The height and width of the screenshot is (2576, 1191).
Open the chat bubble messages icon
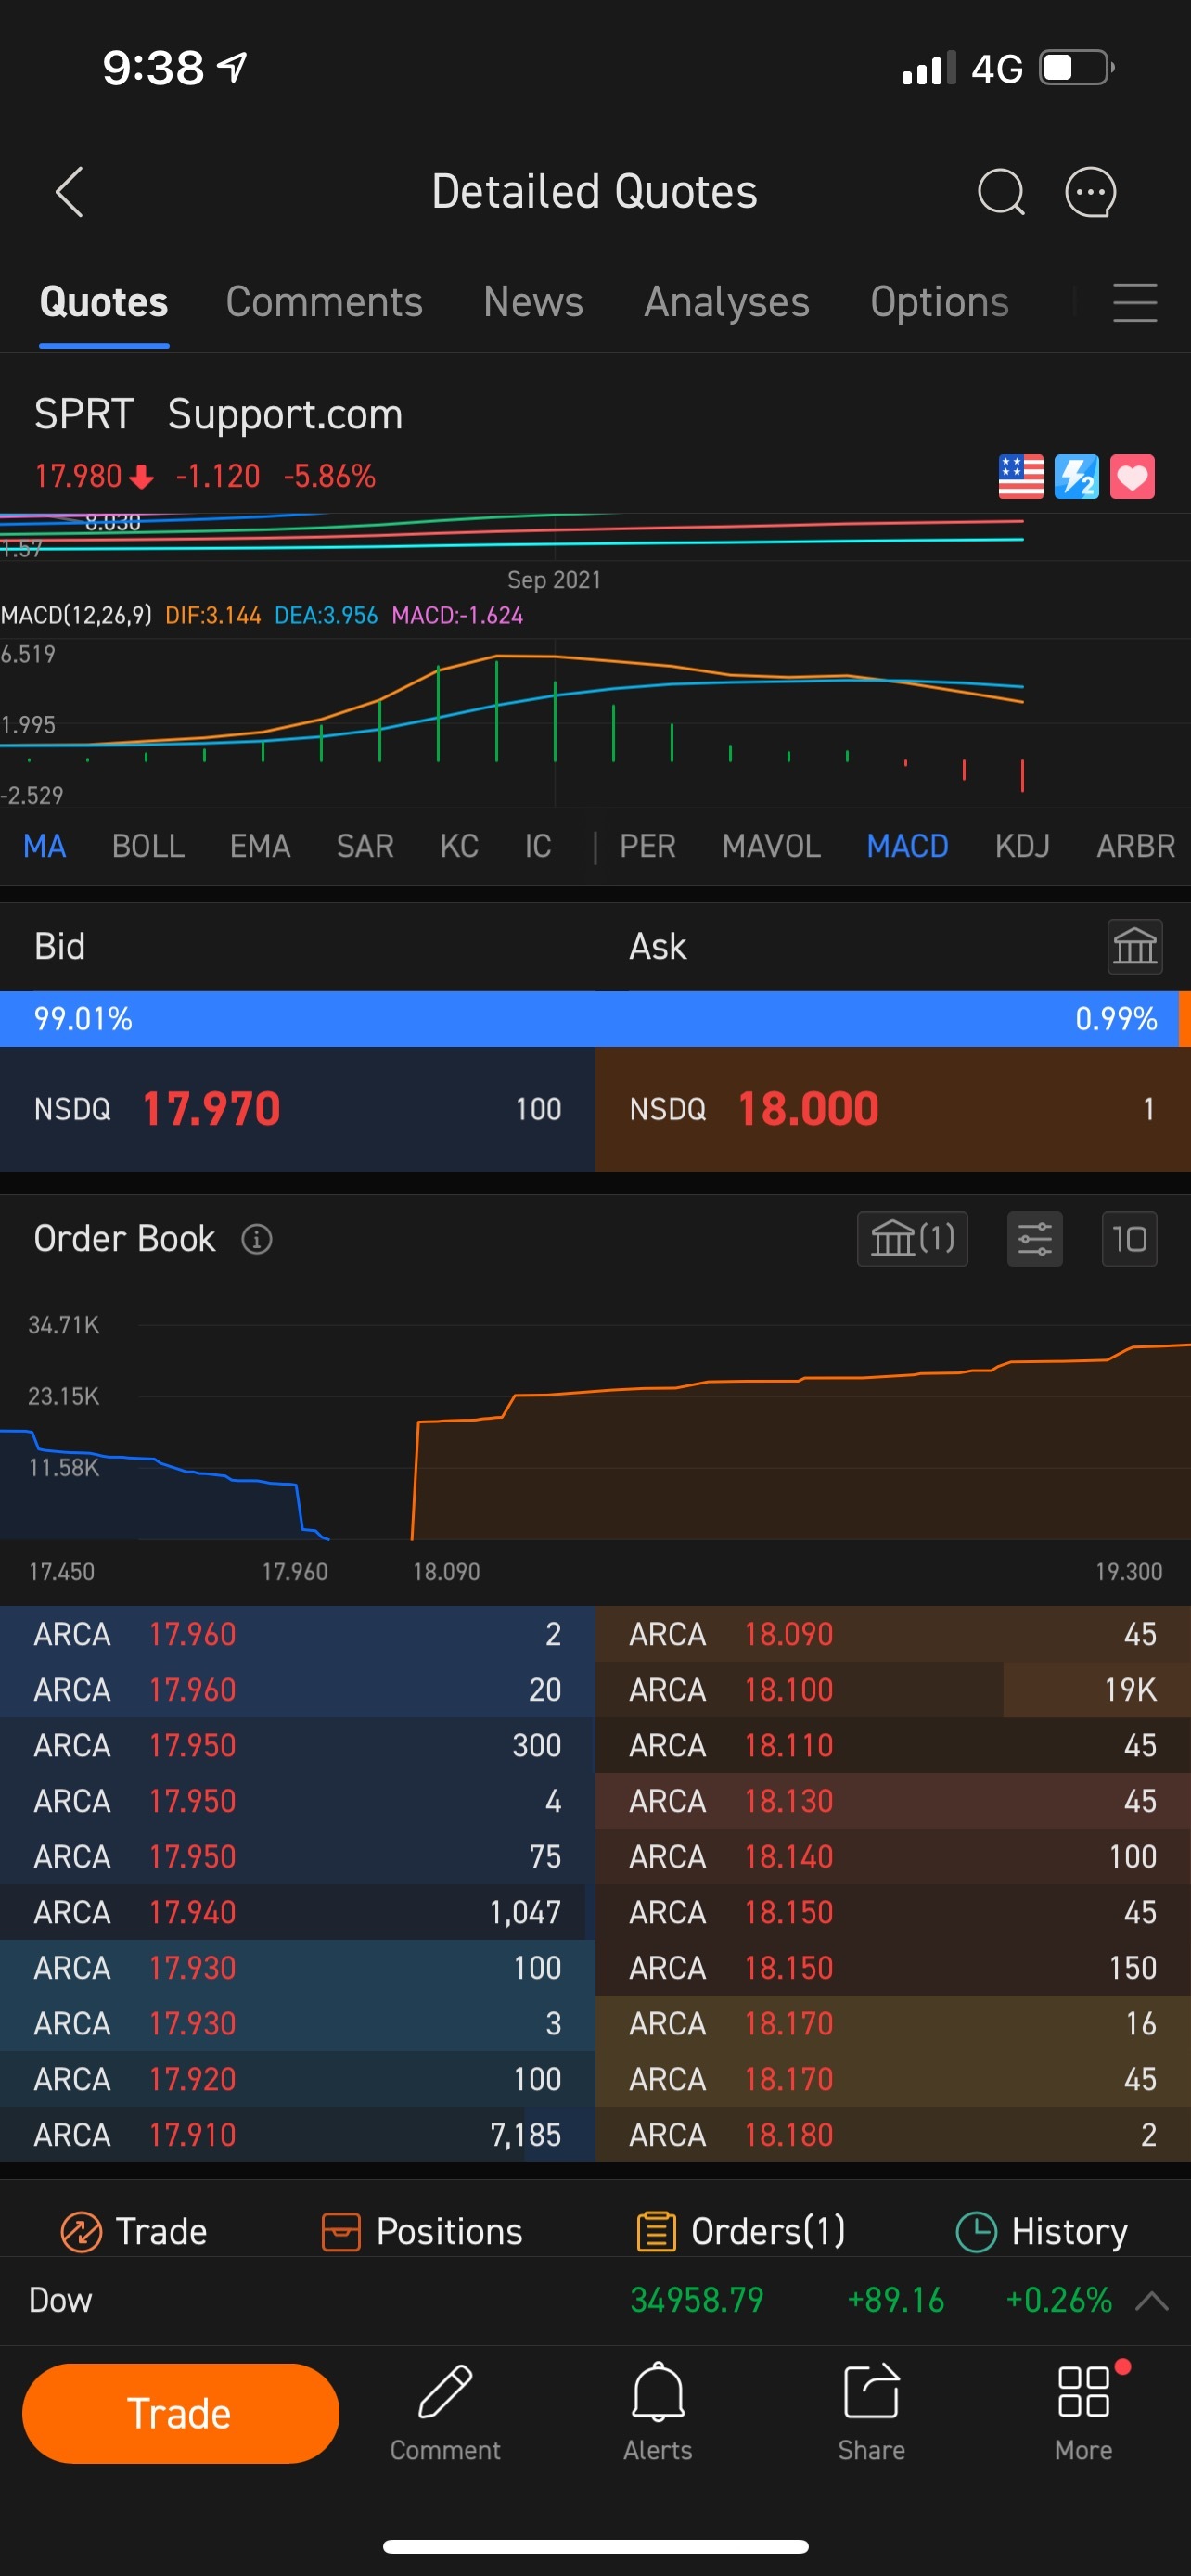[x=1090, y=191]
